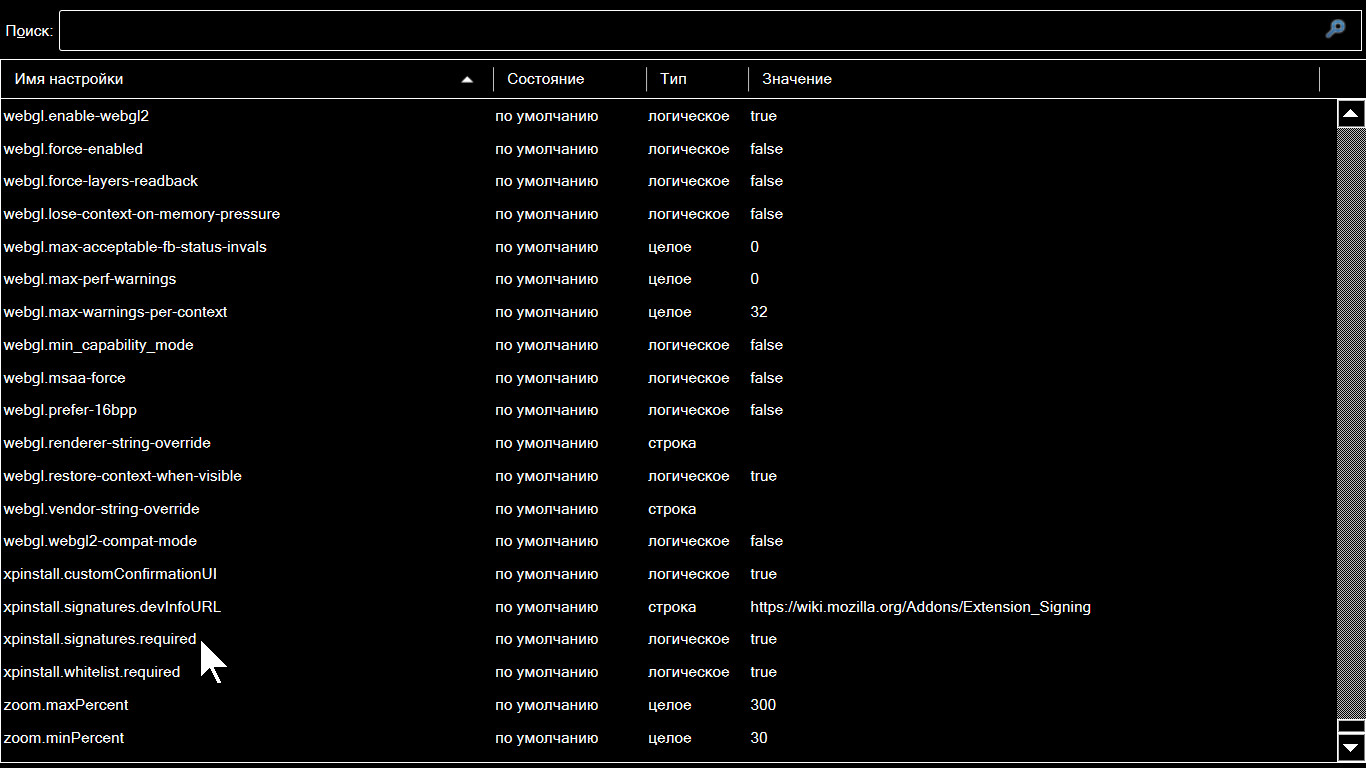1366x768 pixels.
Task: Click the scrollbar down arrow
Action: pyautogui.click(x=1351, y=746)
